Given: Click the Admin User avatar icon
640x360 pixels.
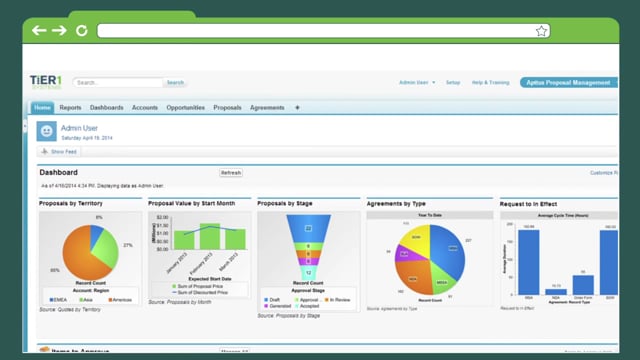Looking at the screenshot, I should pos(47,131).
